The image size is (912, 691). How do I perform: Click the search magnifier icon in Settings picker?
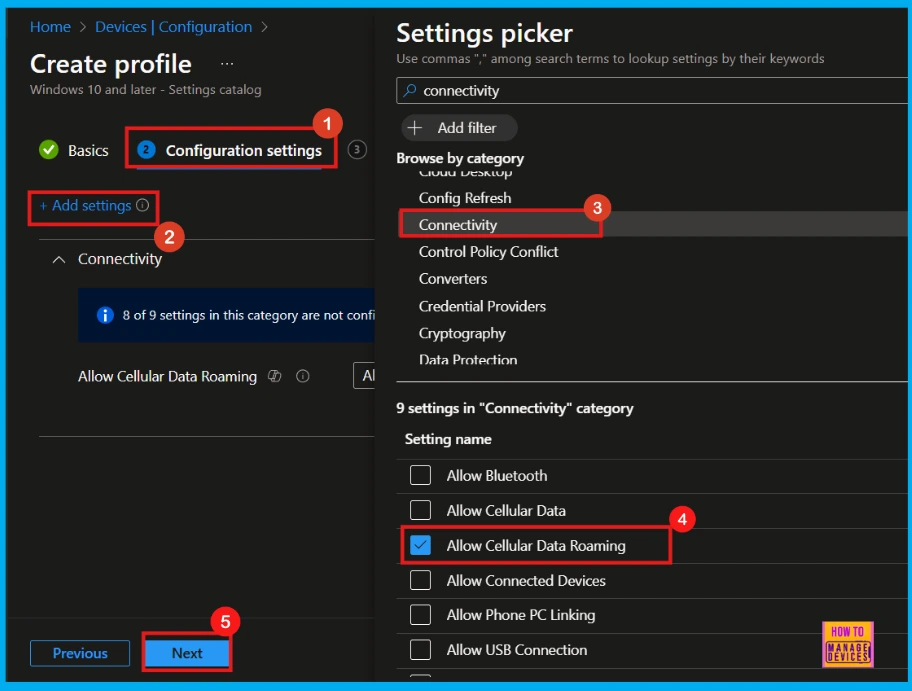coord(410,90)
